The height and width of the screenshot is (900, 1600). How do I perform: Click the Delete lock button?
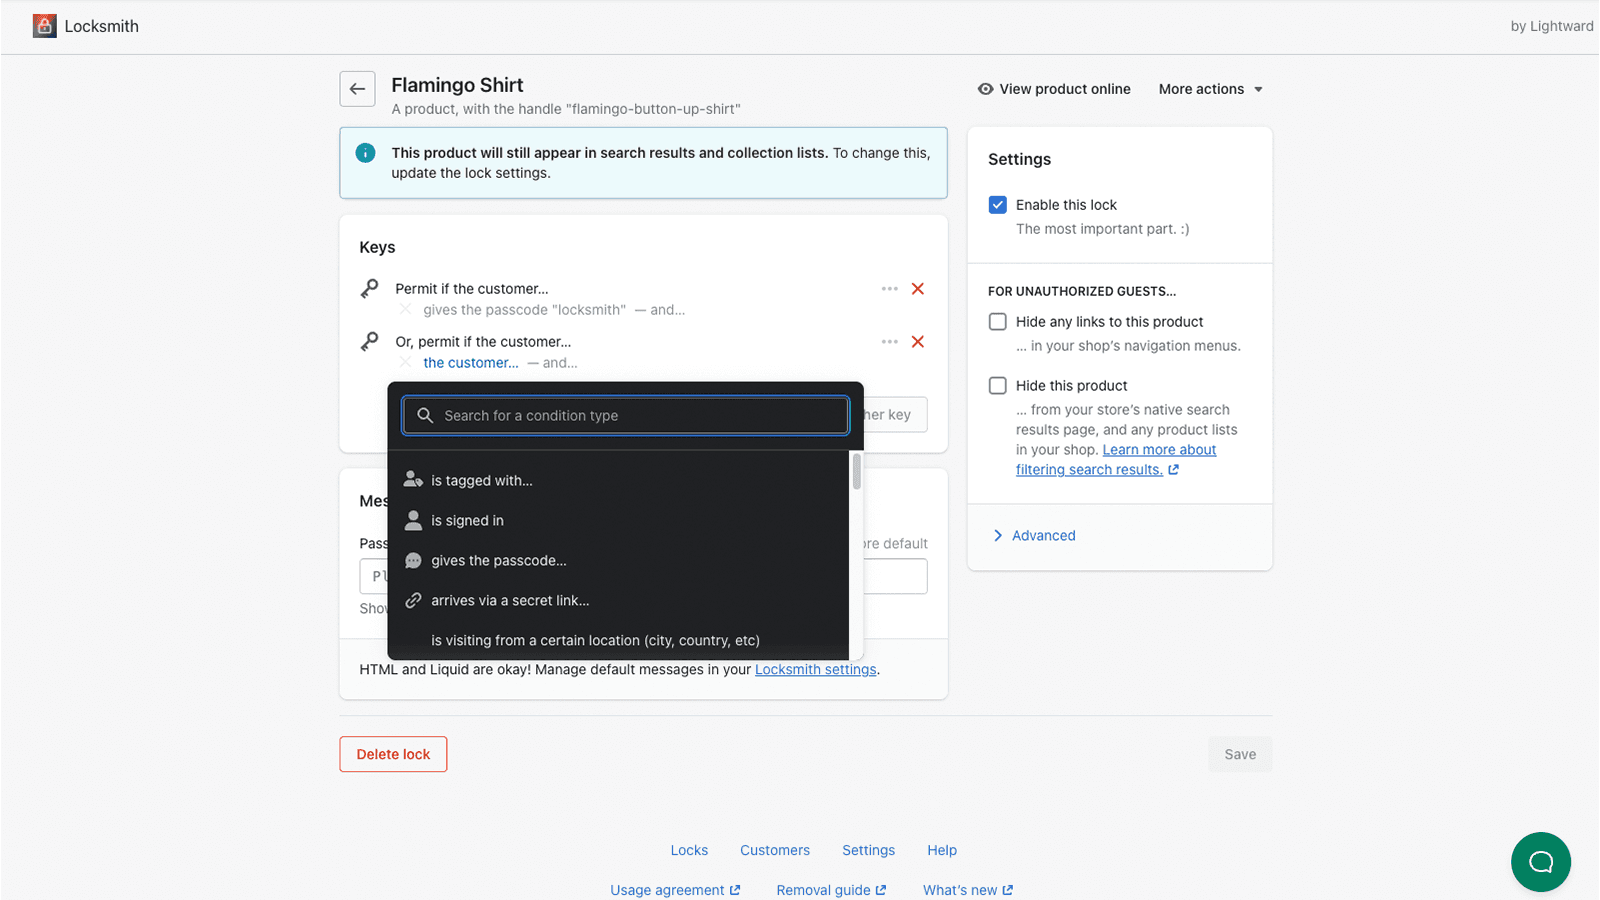tap(393, 754)
